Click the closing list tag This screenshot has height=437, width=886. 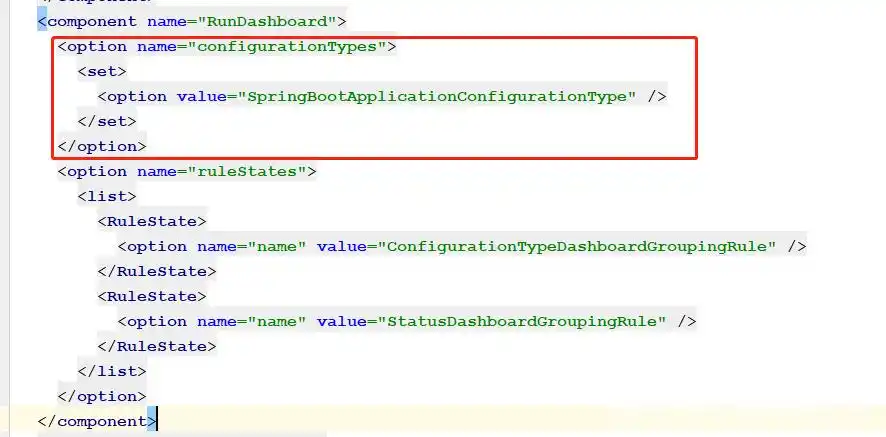(112, 371)
